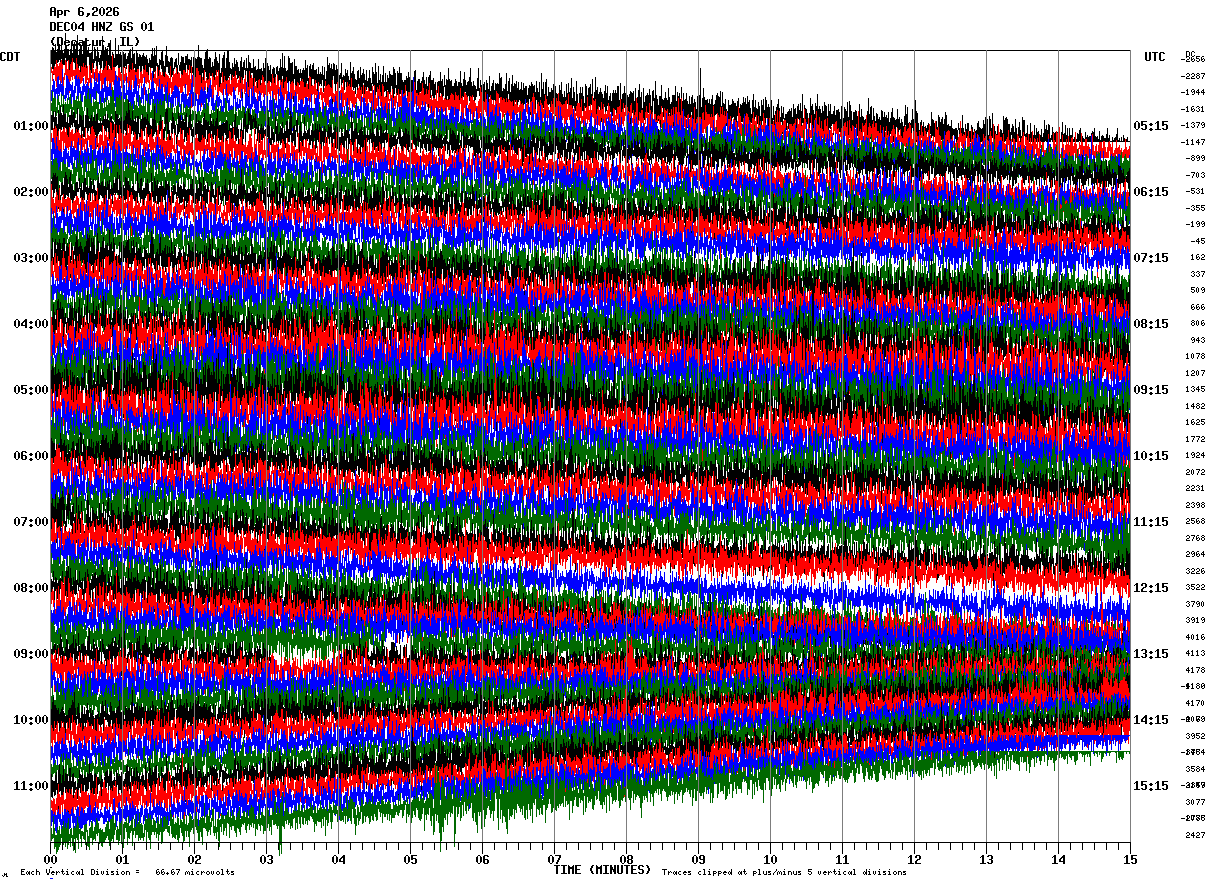This screenshot has width=1210, height=886.
Task: Click the "15:15" UTC row label
Action: tap(1151, 786)
